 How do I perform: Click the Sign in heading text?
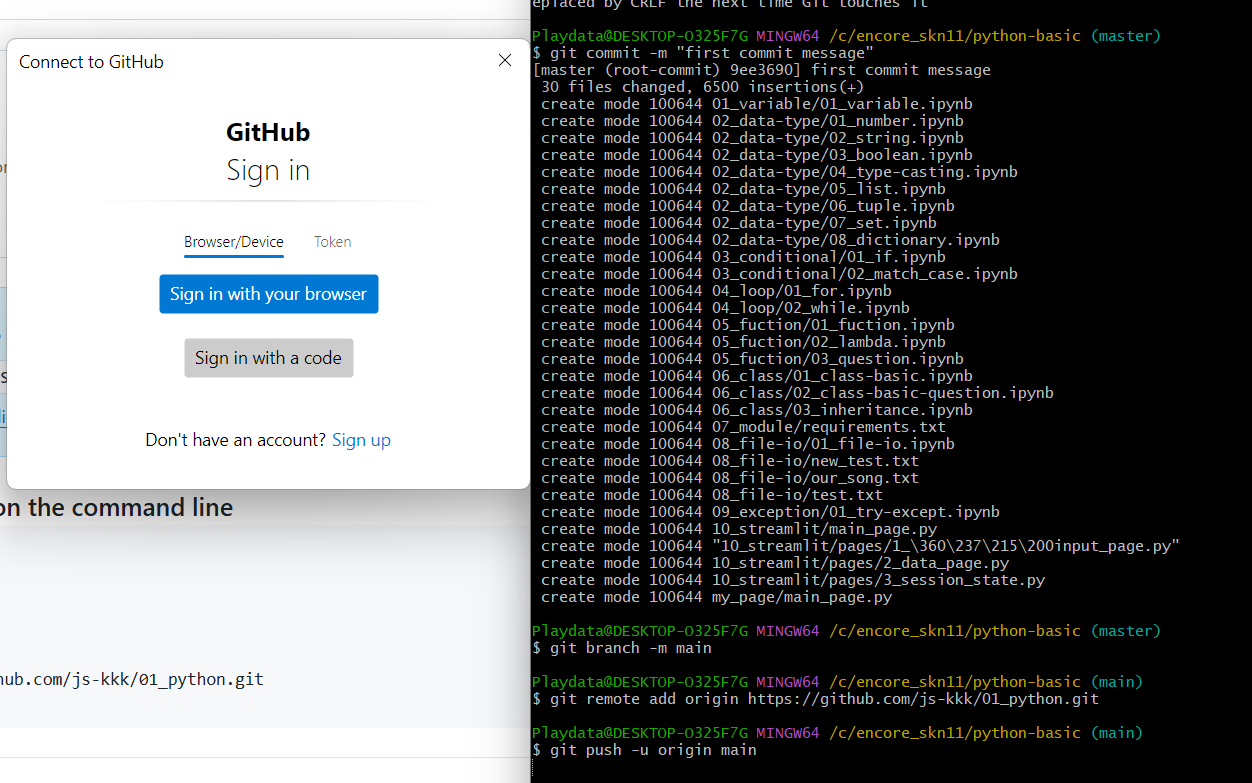pyautogui.click(x=268, y=170)
